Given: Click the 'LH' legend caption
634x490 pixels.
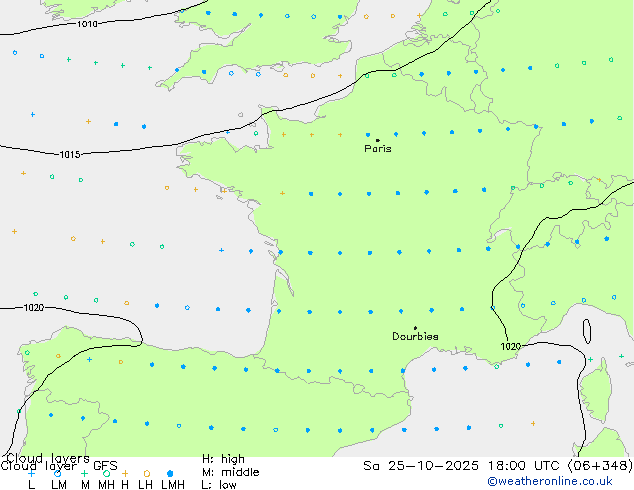Looking at the screenshot, I should (x=145, y=485).
